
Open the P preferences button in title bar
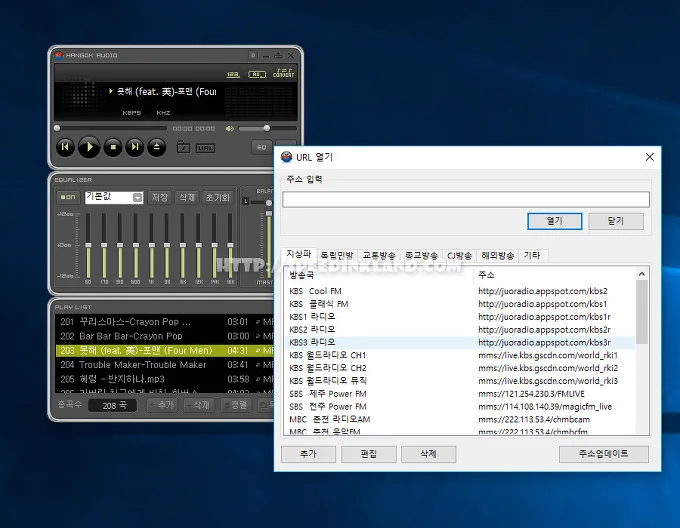click(x=253, y=55)
